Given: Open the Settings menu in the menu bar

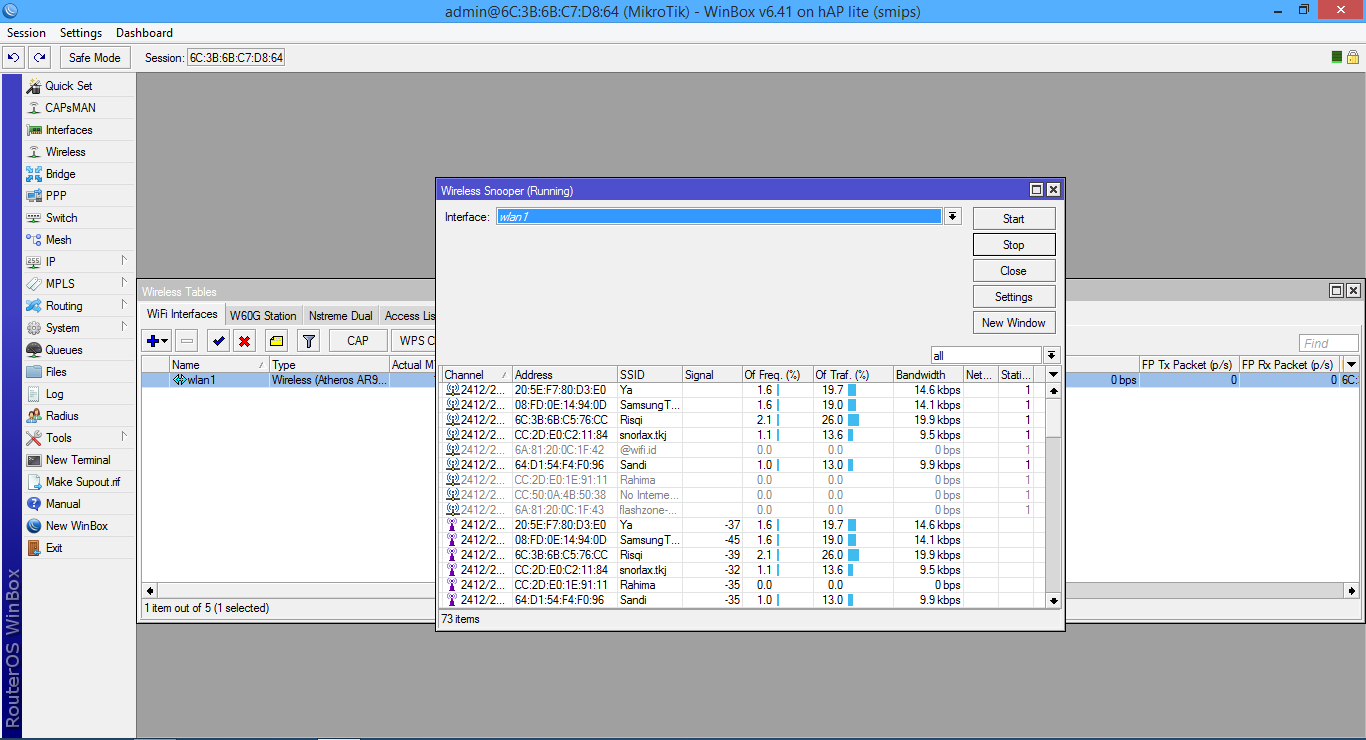Looking at the screenshot, I should (x=80, y=32).
